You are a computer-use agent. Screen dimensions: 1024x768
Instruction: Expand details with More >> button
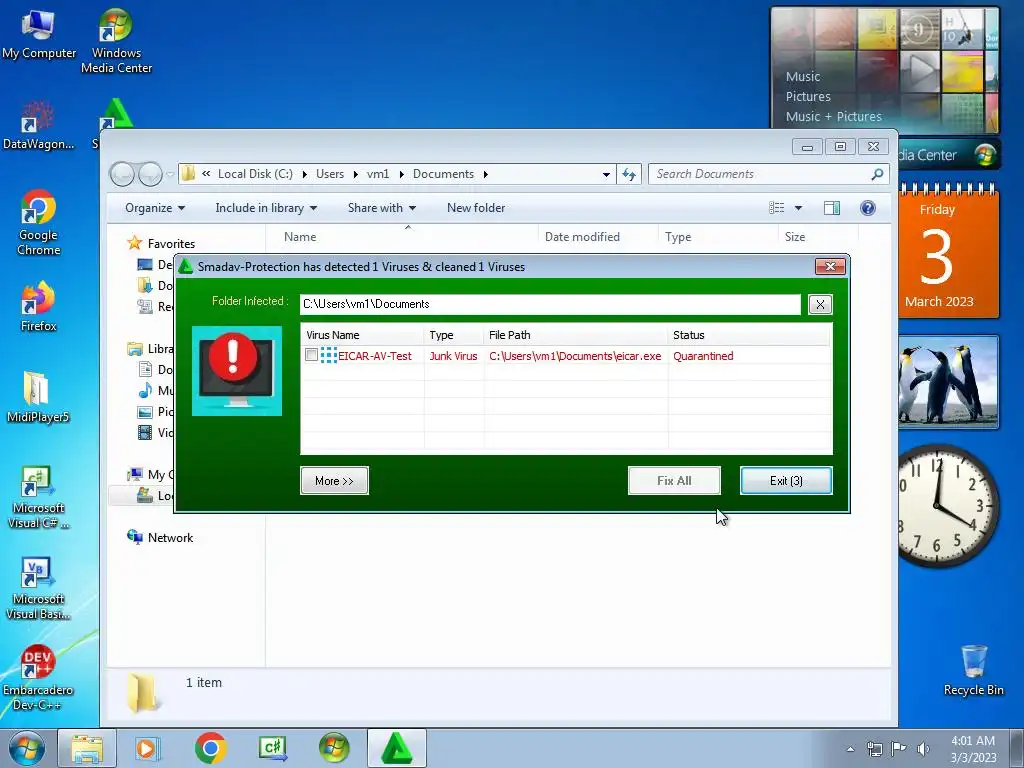(x=334, y=481)
